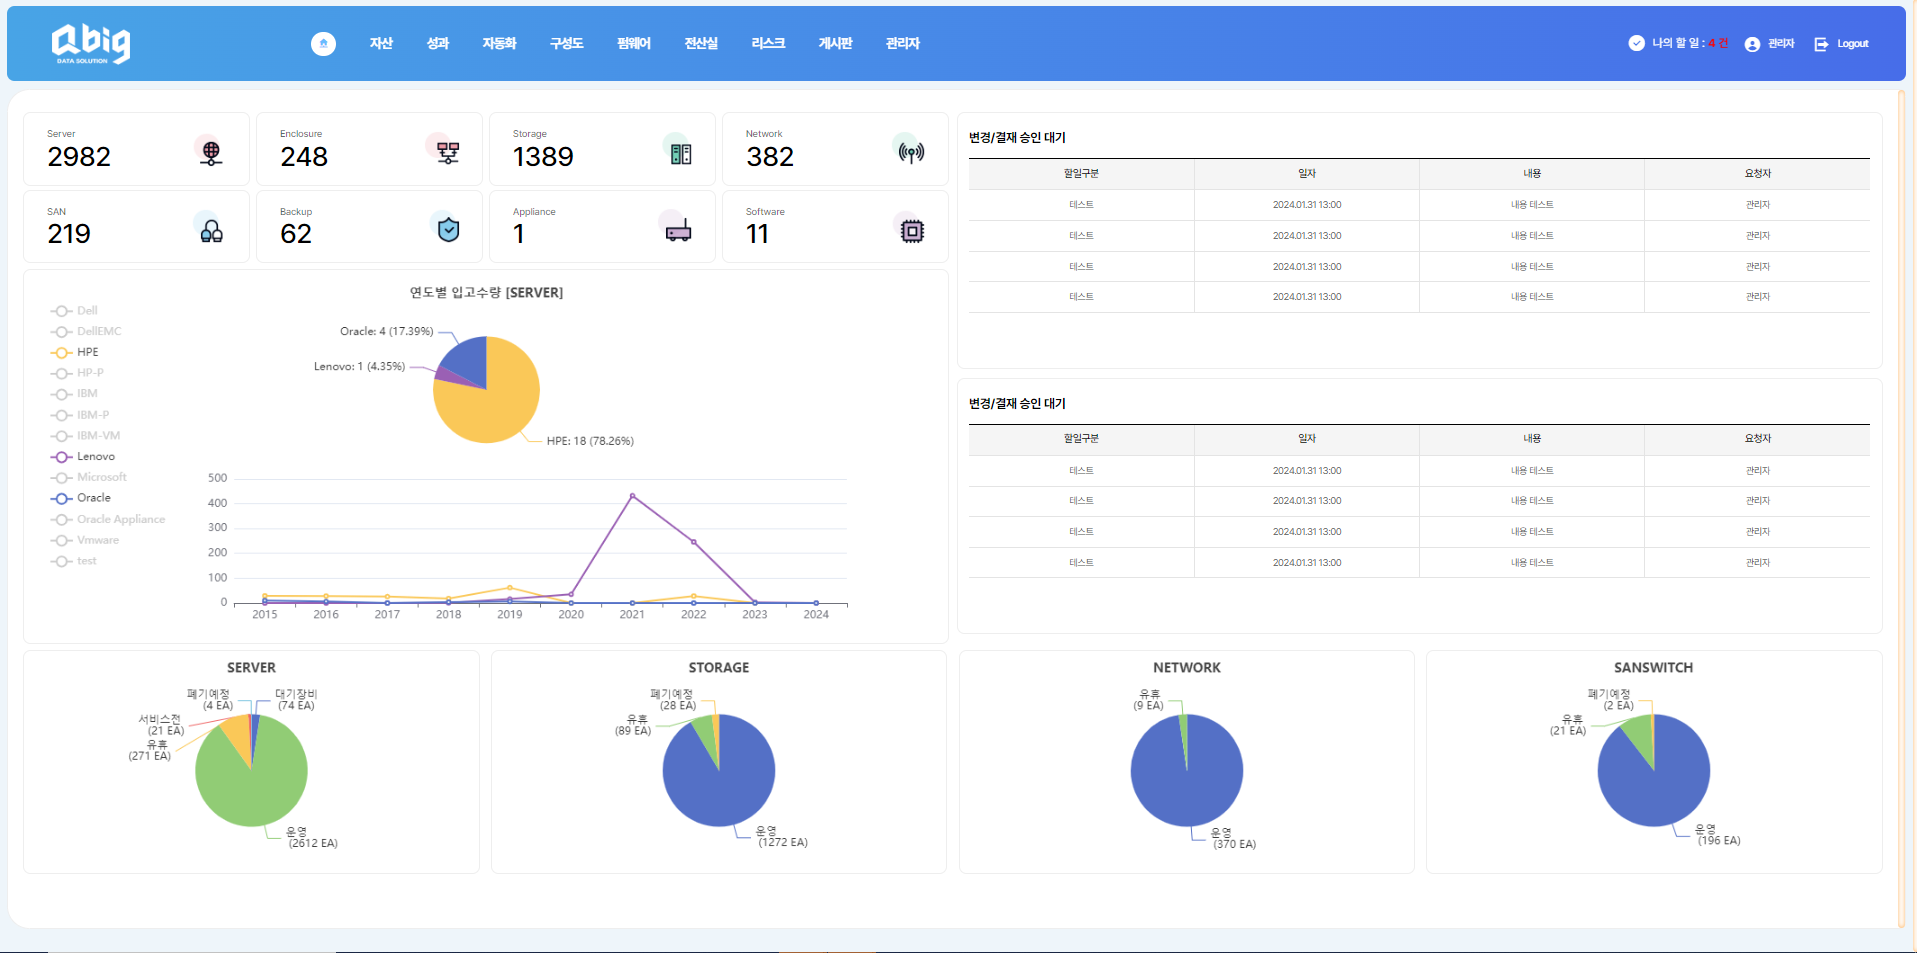
Task: Open the SAN 219 summary card
Action: pos(136,227)
